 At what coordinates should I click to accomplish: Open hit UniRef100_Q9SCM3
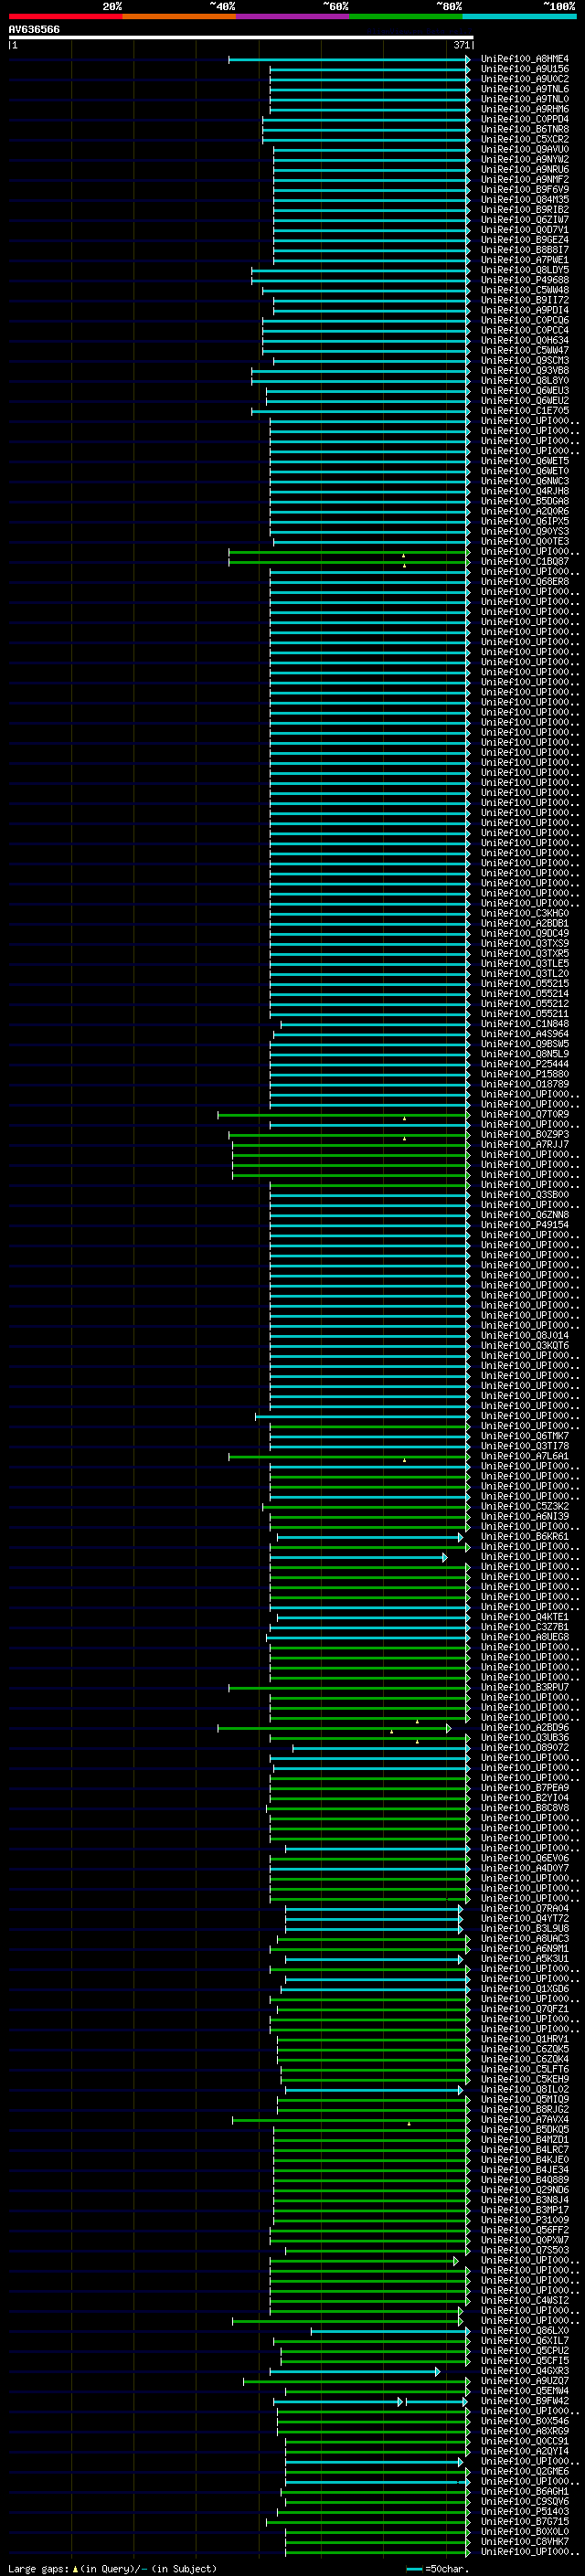(x=525, y=361)
